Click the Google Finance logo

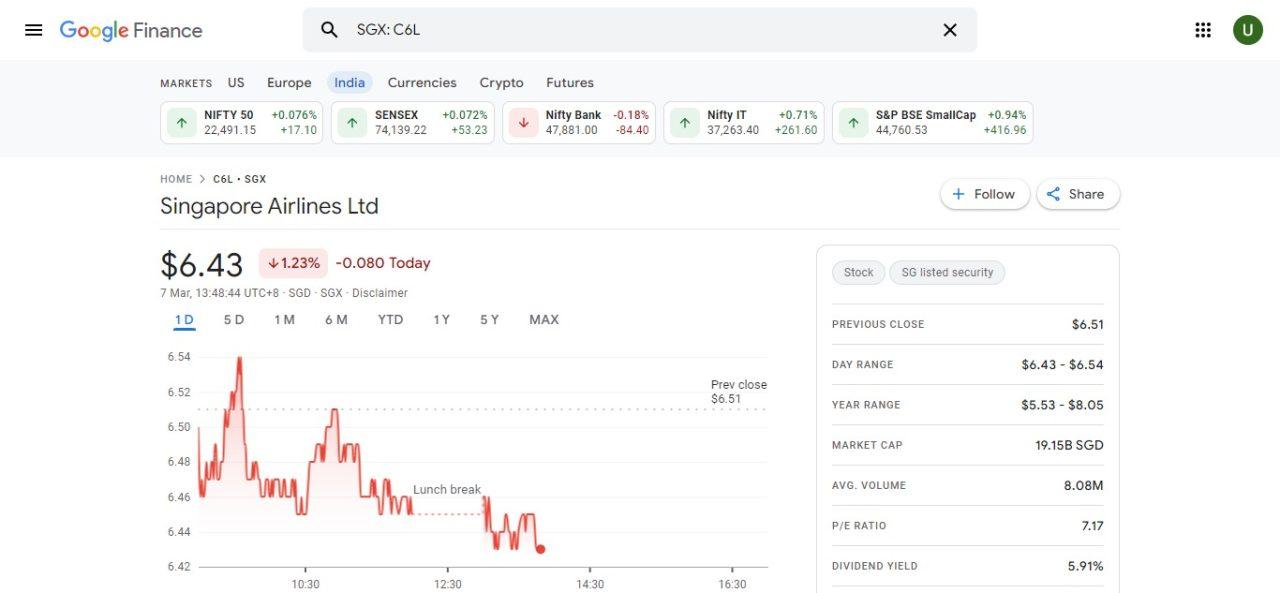click(131, 30)
